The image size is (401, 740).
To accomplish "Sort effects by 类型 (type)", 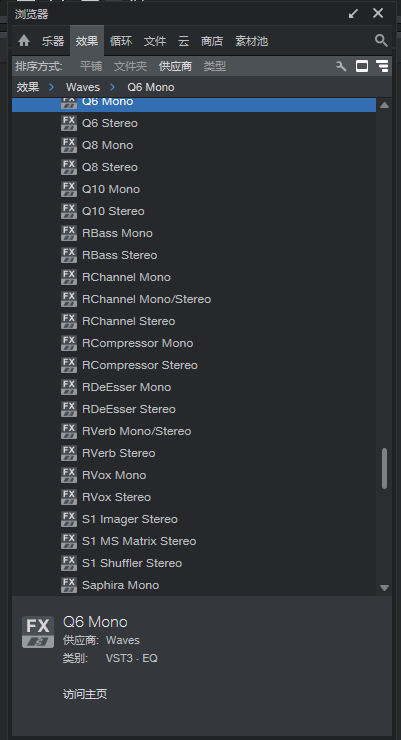I will [215, 66].
